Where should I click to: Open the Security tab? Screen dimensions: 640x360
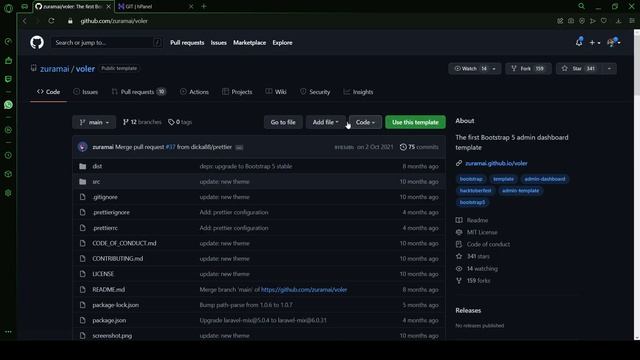pyautogui.click(x=315, y=92)
